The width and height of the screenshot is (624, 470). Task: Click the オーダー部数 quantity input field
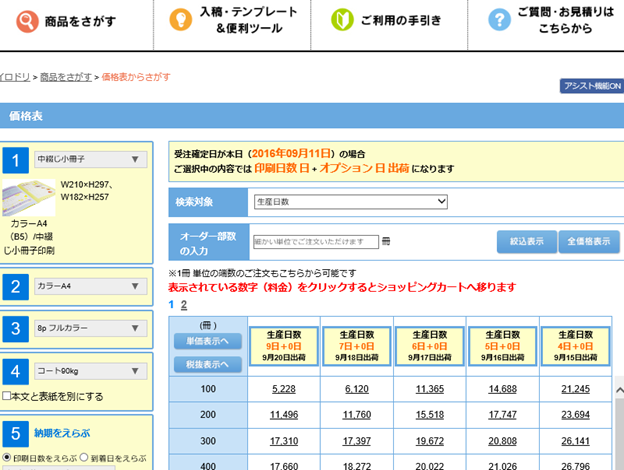[x=316, y=241]
